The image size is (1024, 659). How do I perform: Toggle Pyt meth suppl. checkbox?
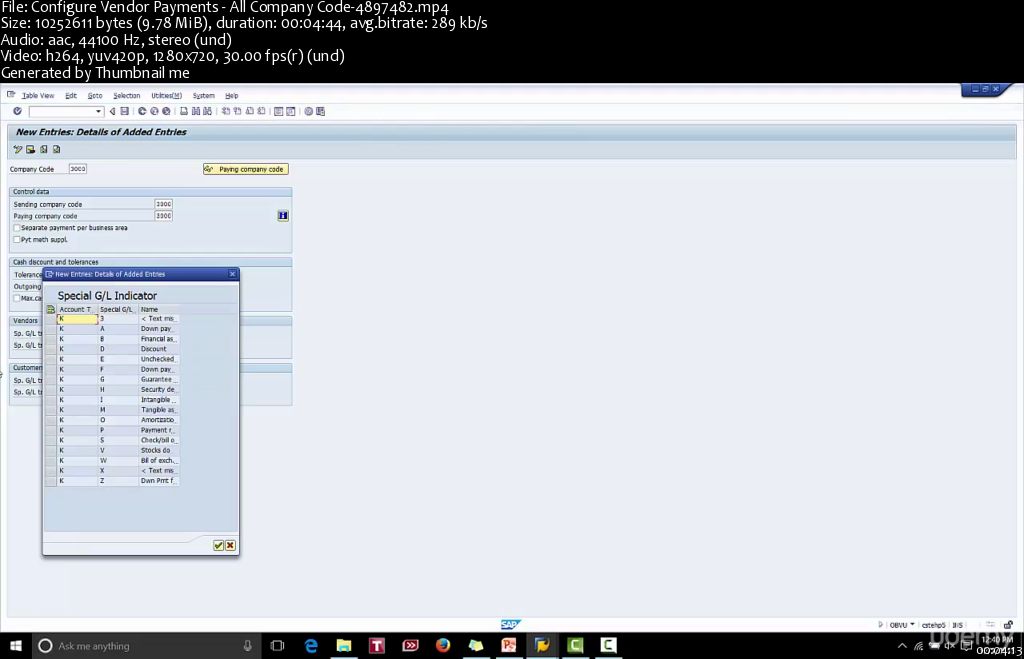point(17,240)
